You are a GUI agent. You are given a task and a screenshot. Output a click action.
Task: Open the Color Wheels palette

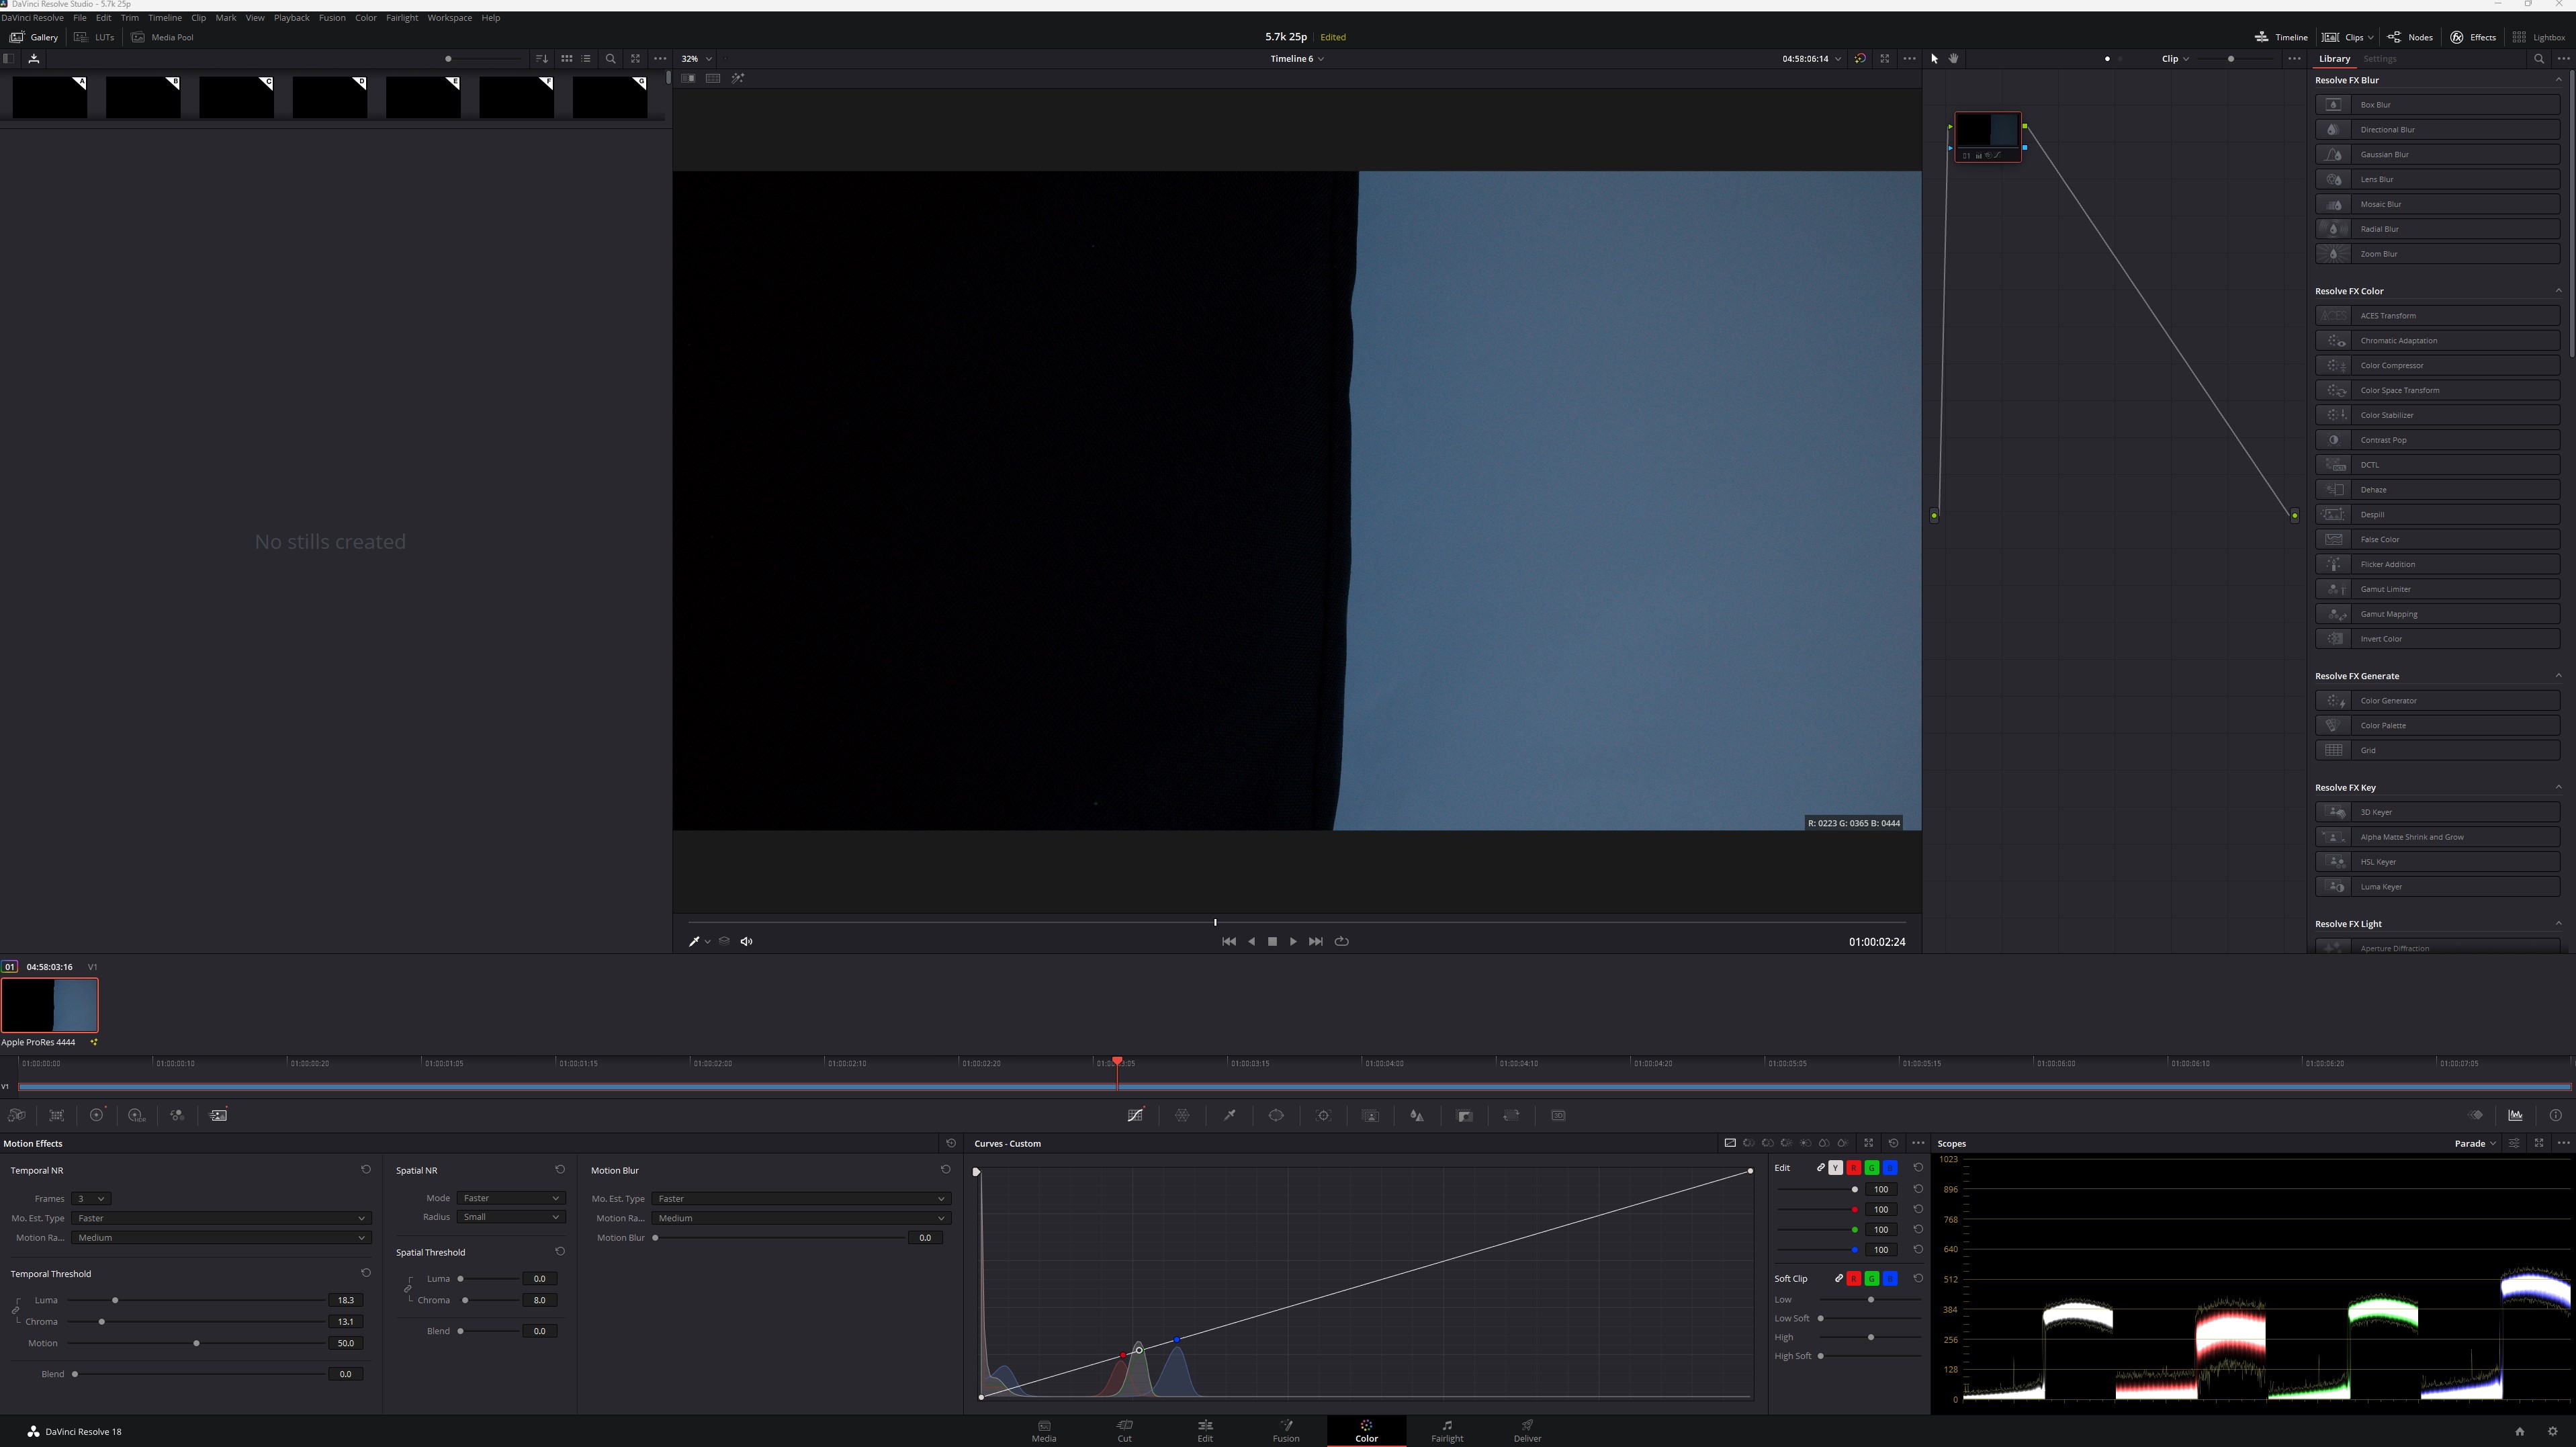coord(97,1115)
